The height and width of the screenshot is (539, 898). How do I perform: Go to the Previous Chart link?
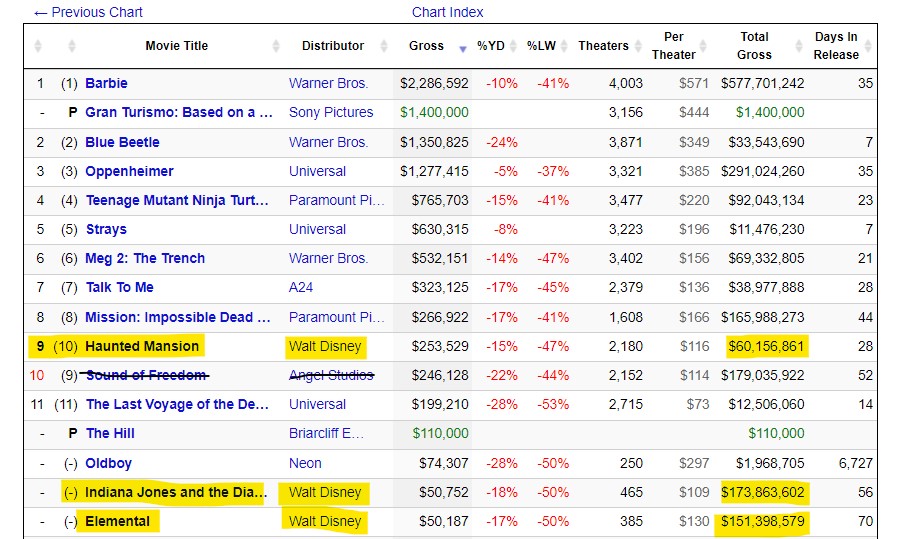tap(88, 12)
